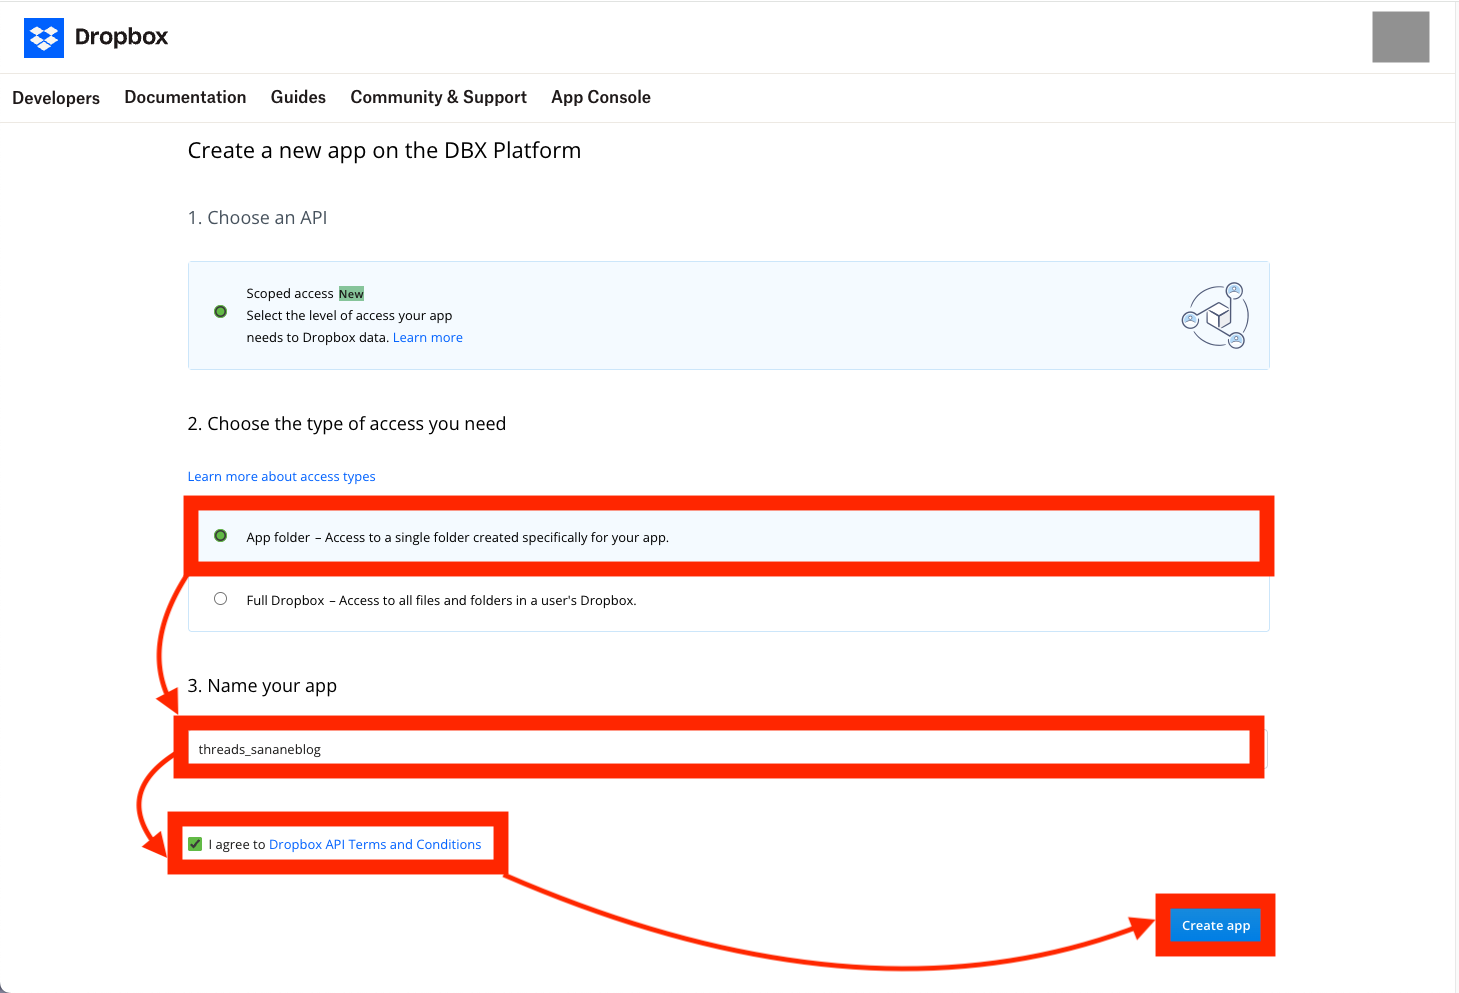Click the green 'New' badge
This screenshot has width=1459, height=993.
tap(351, 294)
